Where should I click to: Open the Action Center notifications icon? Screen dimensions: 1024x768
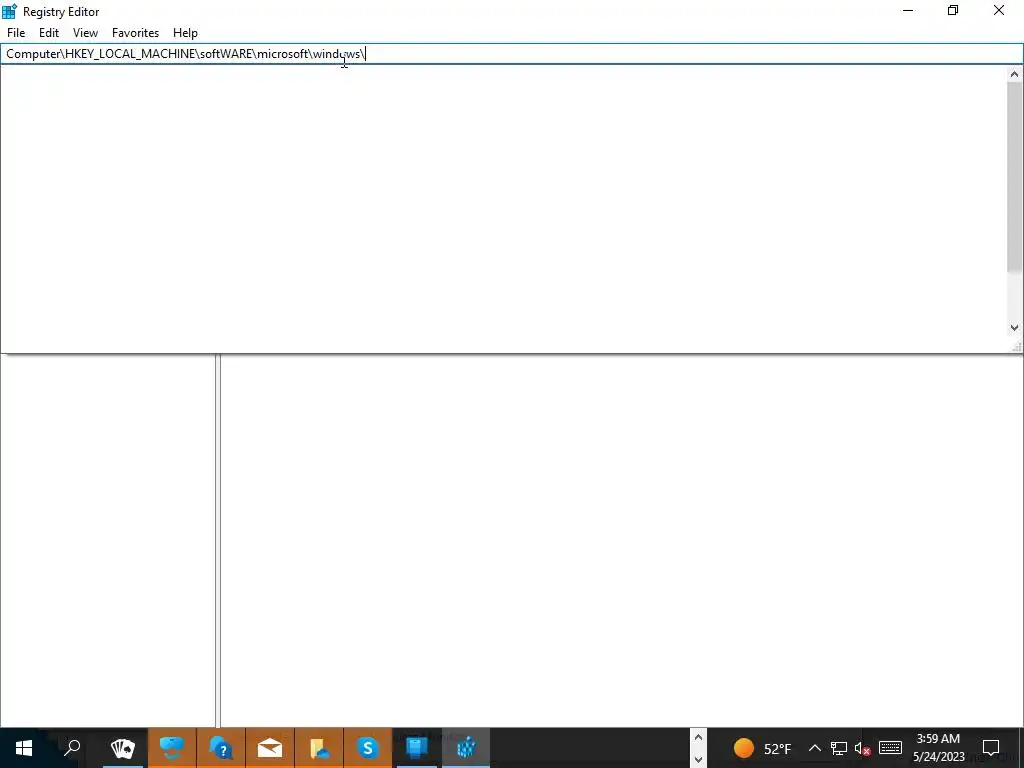tap(991, 748)
